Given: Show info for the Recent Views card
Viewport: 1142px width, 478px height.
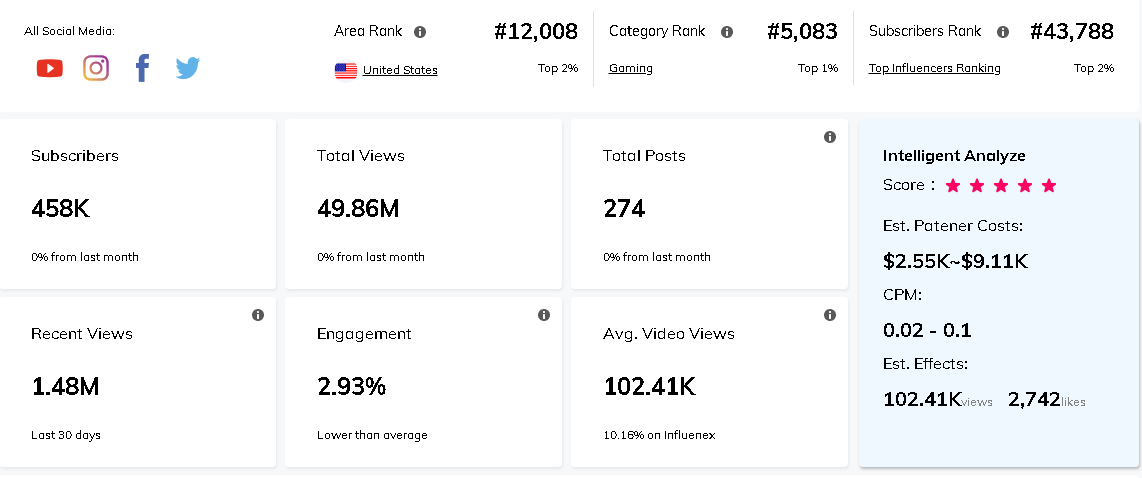Looking at the screenshot, I should [258, 315].
